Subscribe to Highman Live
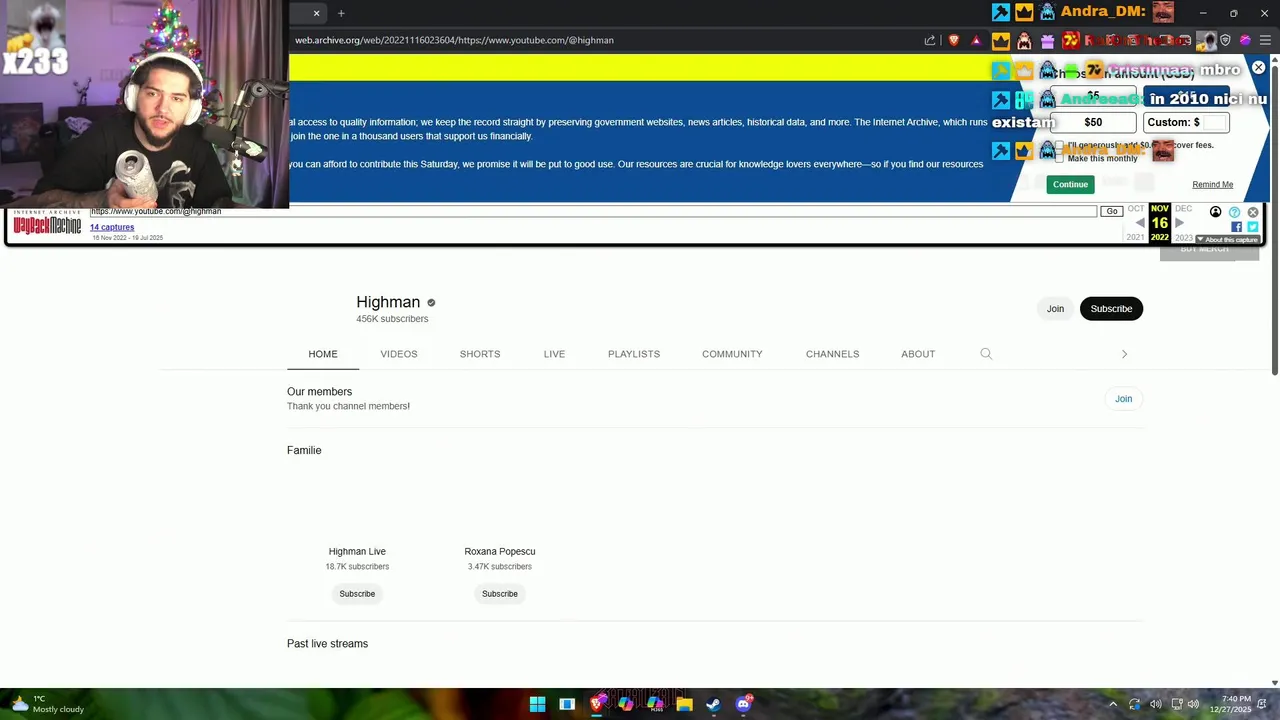The height and width of the screenshot is (720, 1280). pos(357,594)
